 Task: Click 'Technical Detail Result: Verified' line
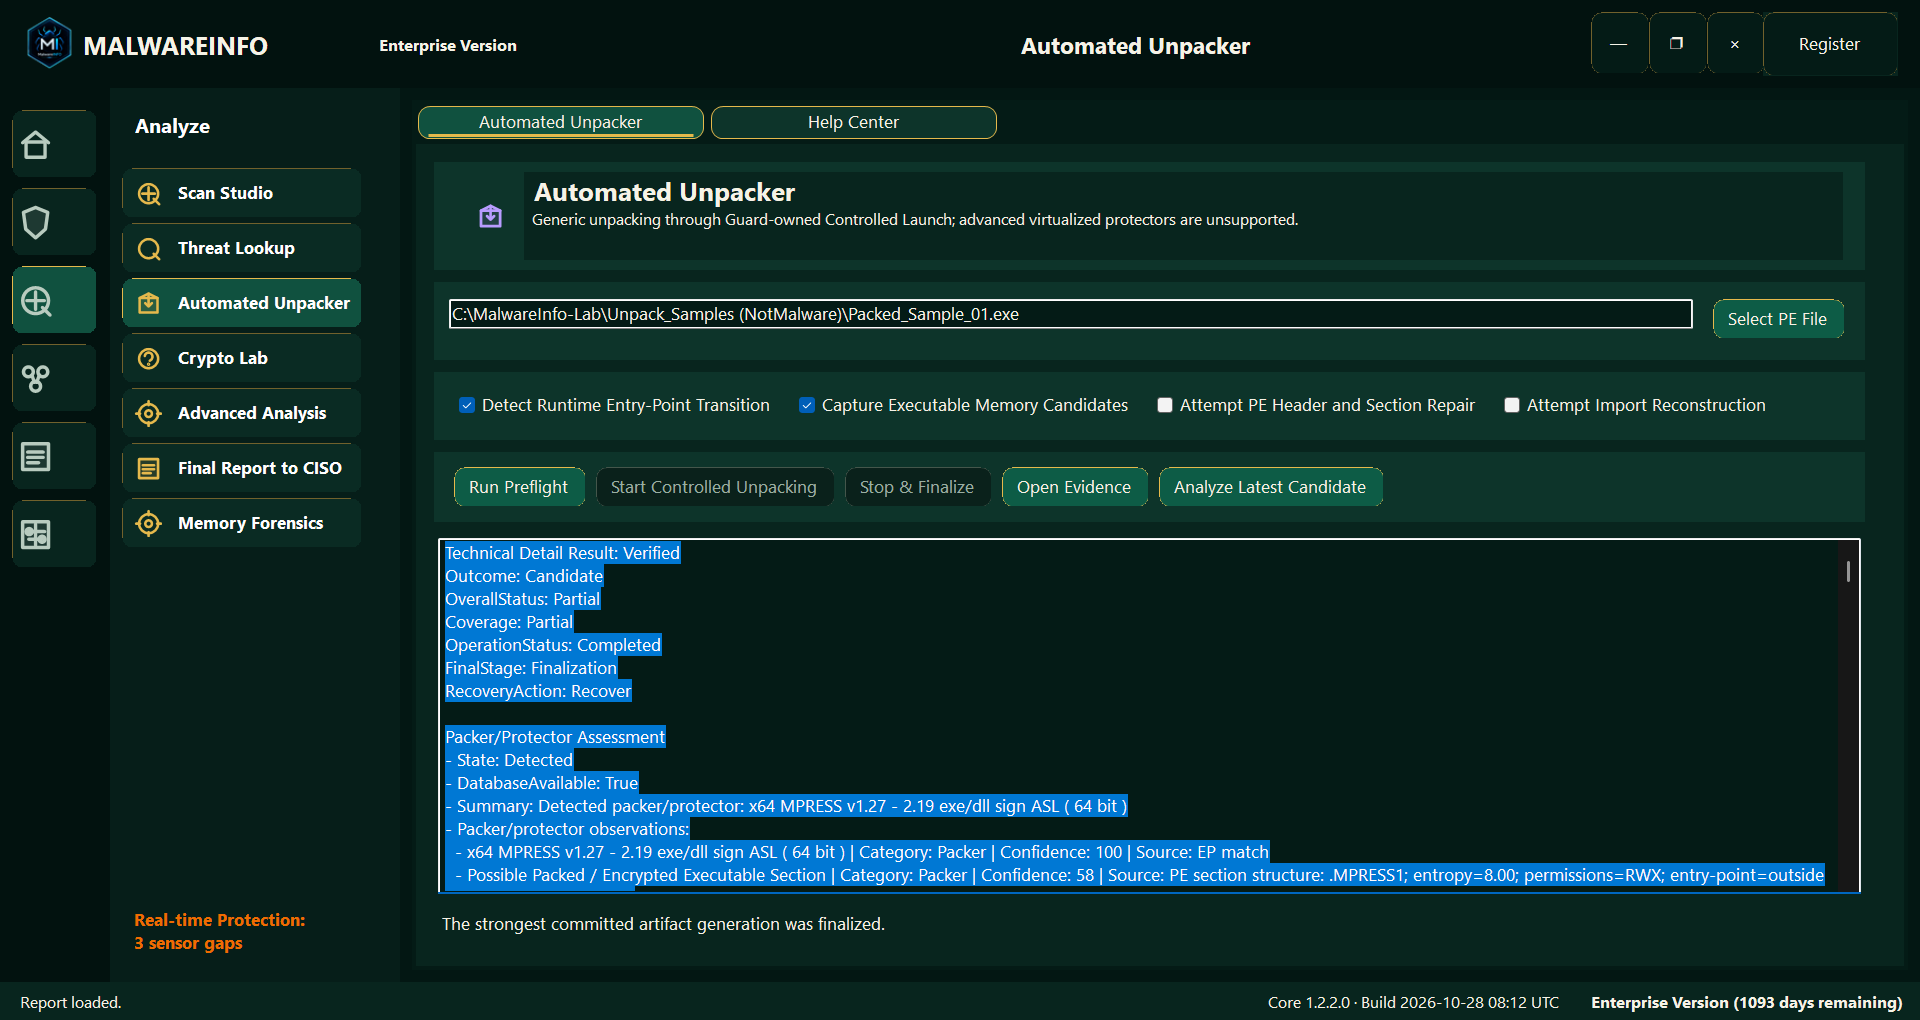562,553
